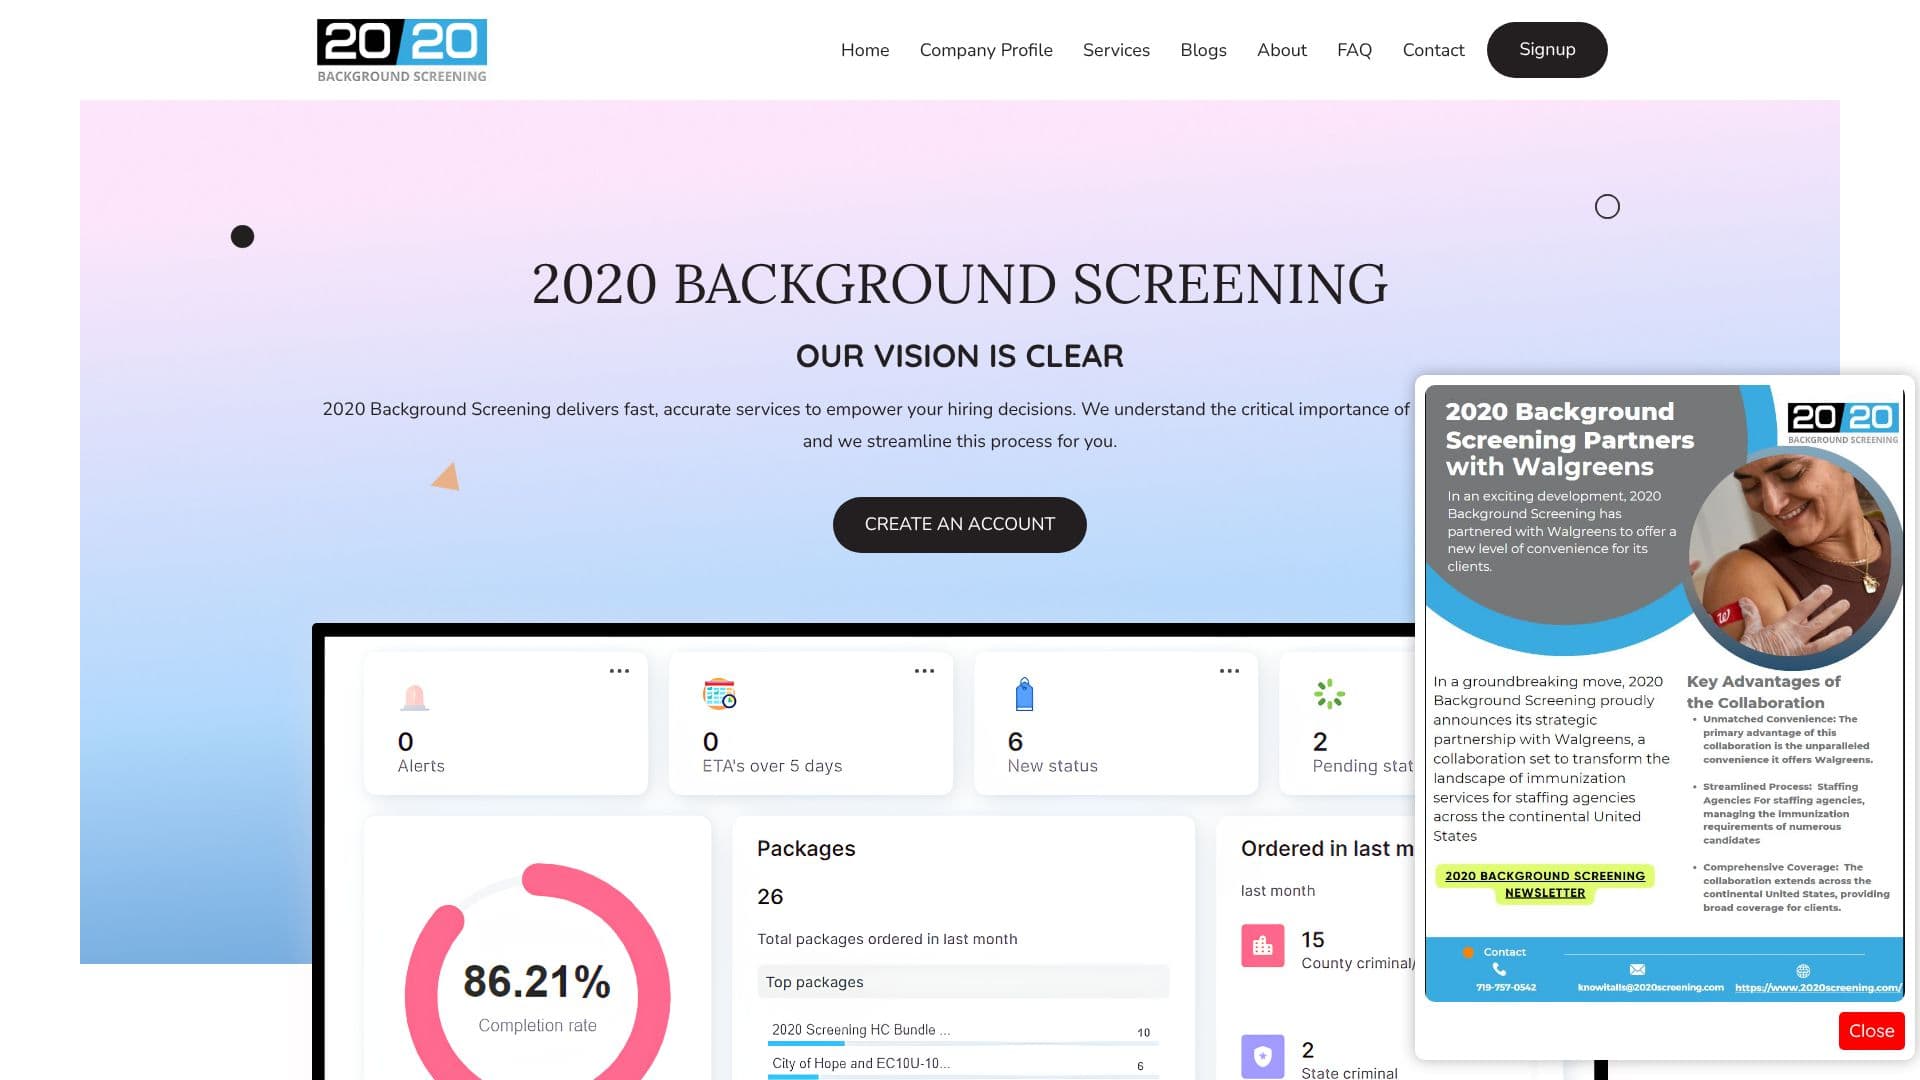Open the ETA's over 5 days options menu
The height and width of the screenshot is (1080, 1920).
924,671
